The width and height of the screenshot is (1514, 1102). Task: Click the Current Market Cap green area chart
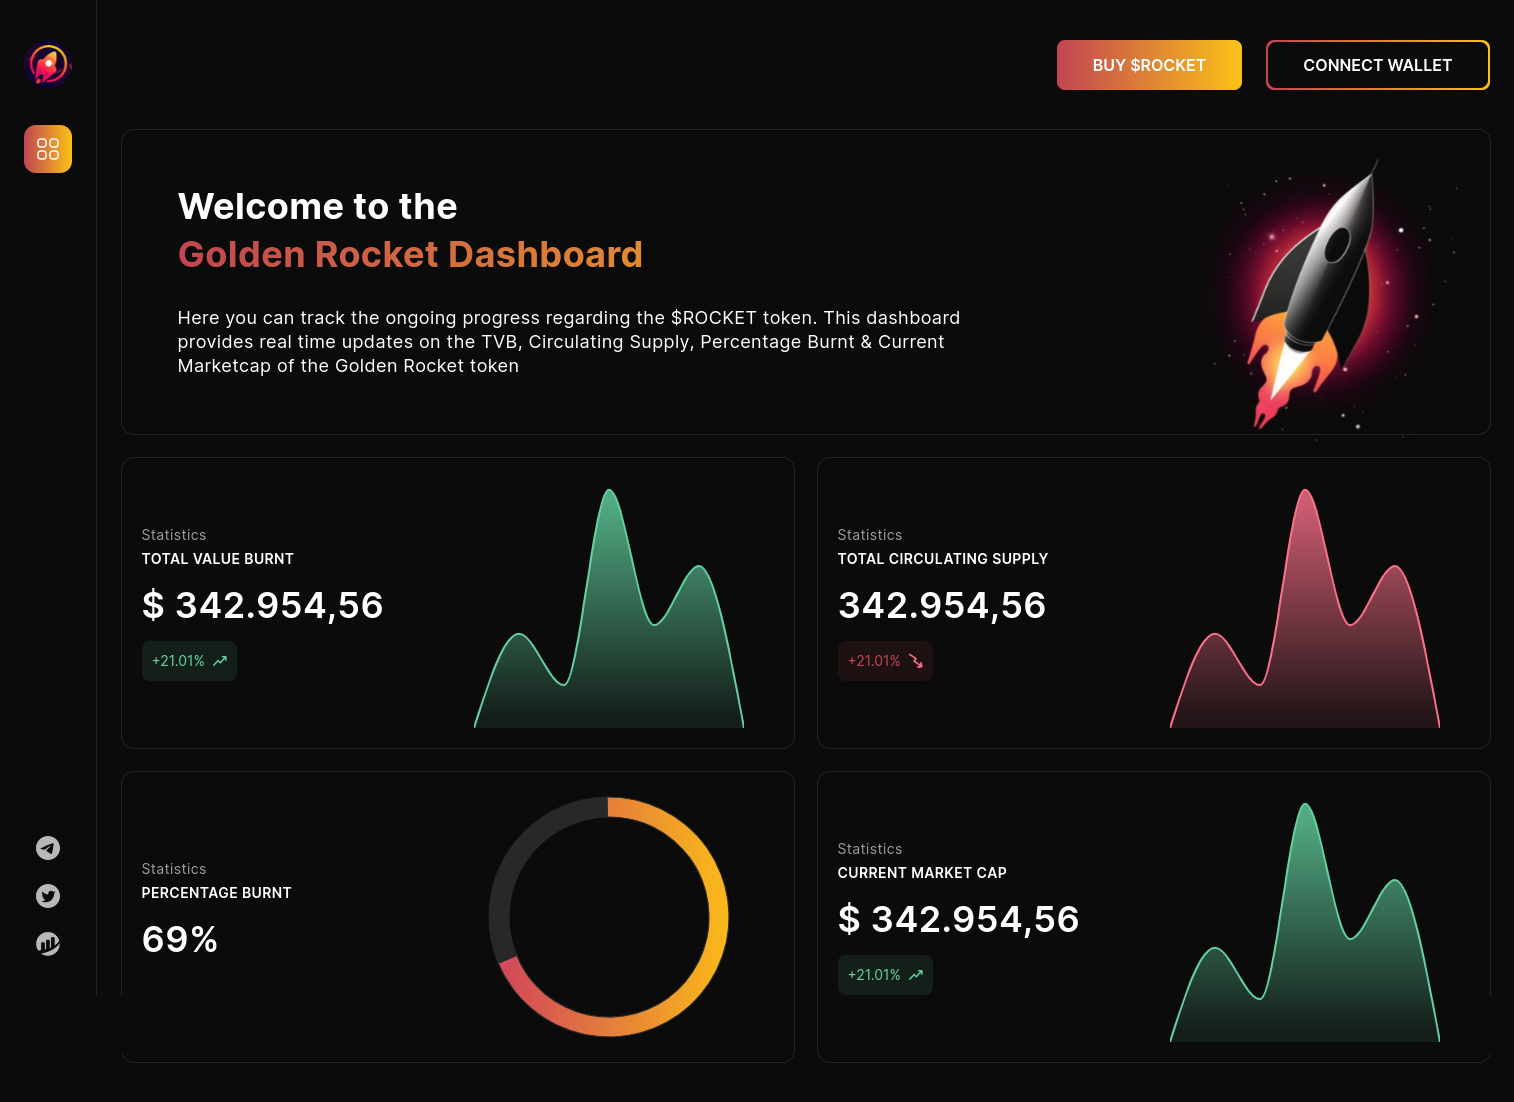pos(1305,922)
